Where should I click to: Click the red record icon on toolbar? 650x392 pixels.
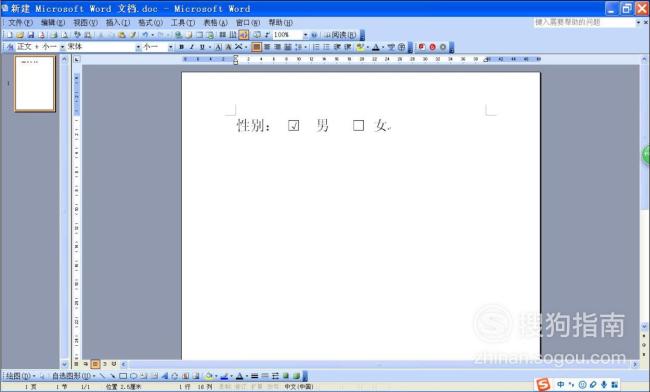click(432, 47)
